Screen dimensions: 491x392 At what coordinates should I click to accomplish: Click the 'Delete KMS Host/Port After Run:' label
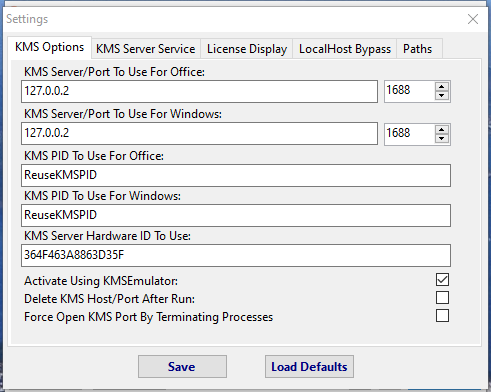109,299
